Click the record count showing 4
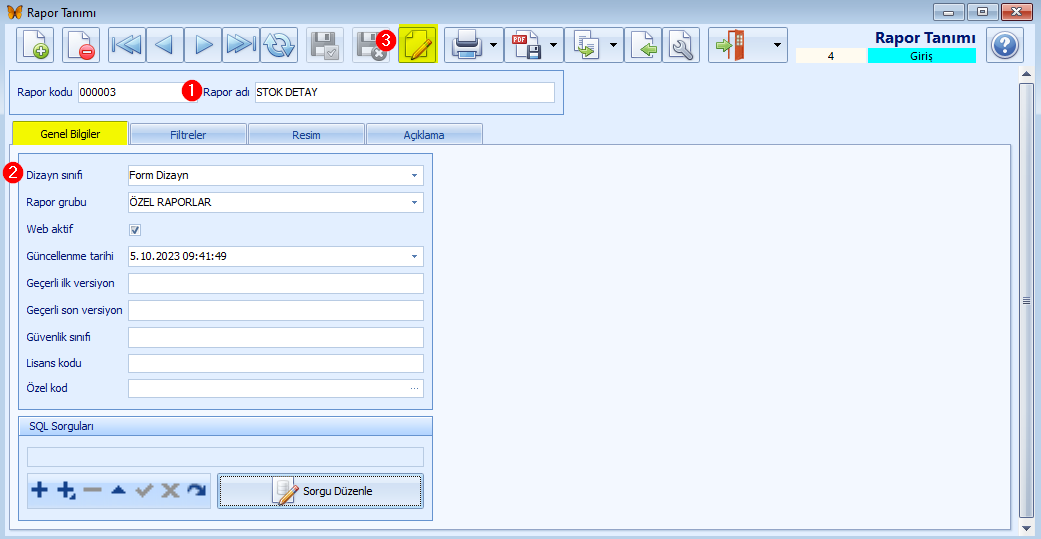Screen dimensions: 1041x539 click(831, 56)
